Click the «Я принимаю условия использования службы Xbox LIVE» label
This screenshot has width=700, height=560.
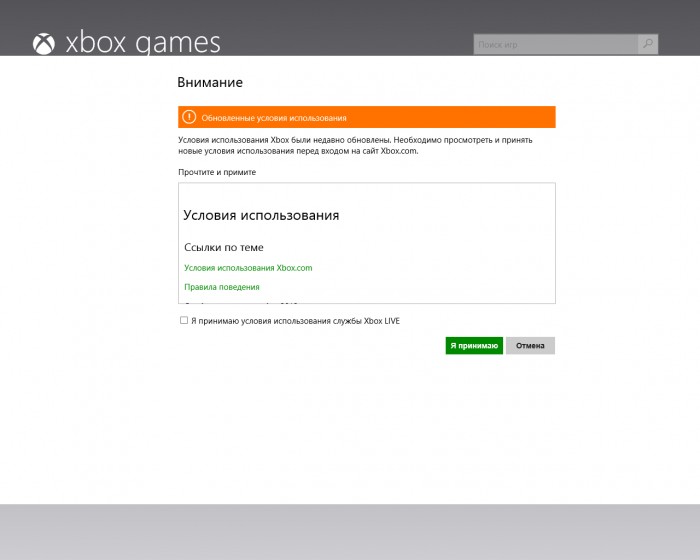point(296,321)
